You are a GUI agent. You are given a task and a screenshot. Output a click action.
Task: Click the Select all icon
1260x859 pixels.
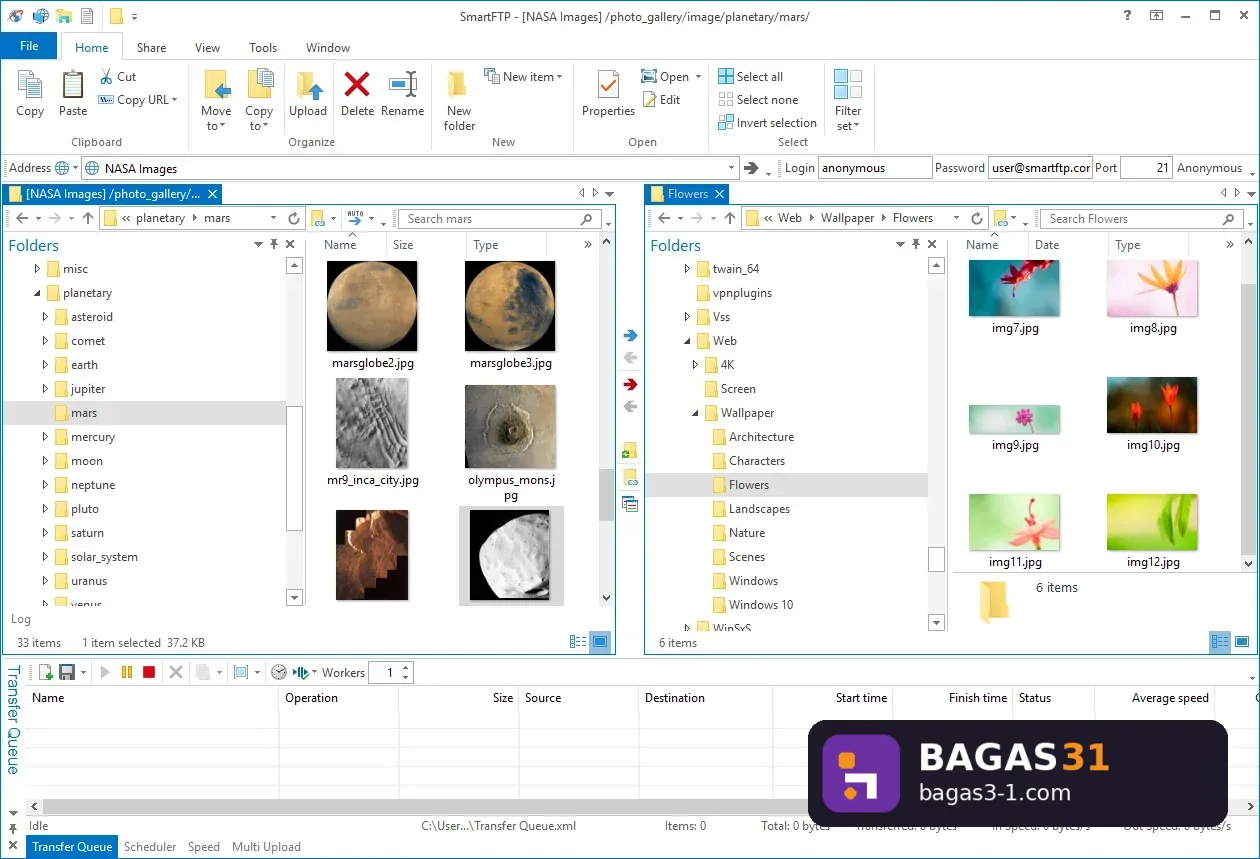pos(726,77)
